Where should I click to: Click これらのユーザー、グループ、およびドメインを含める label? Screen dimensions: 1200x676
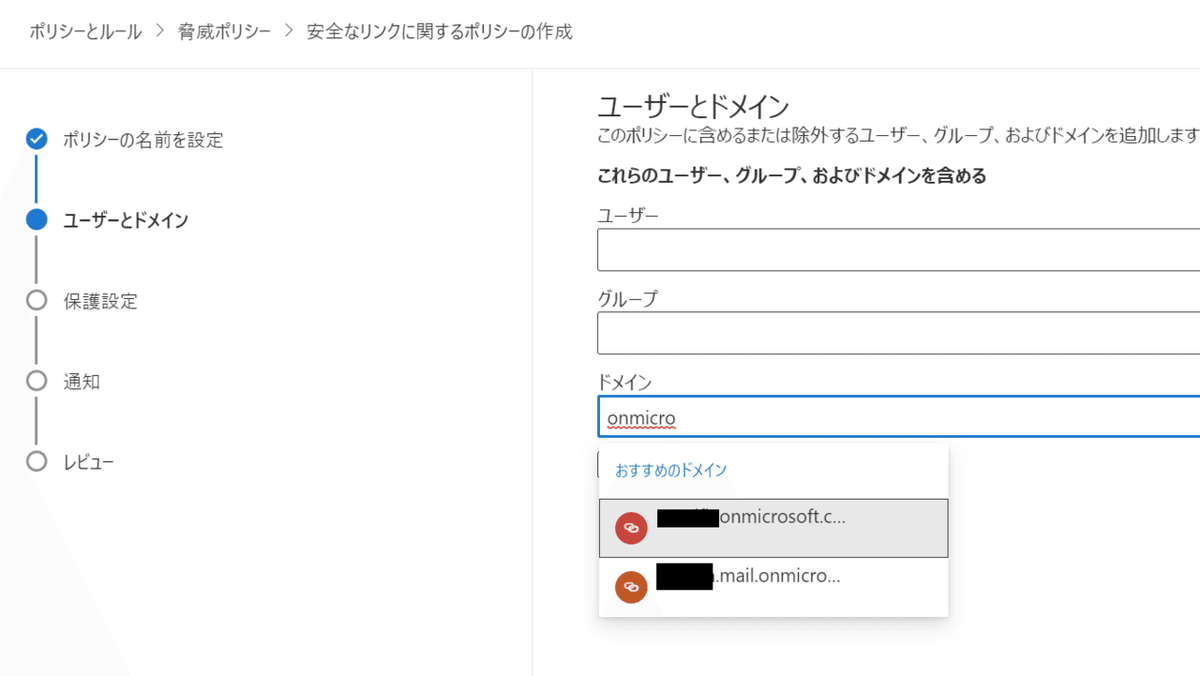click(x=792, y=176)
